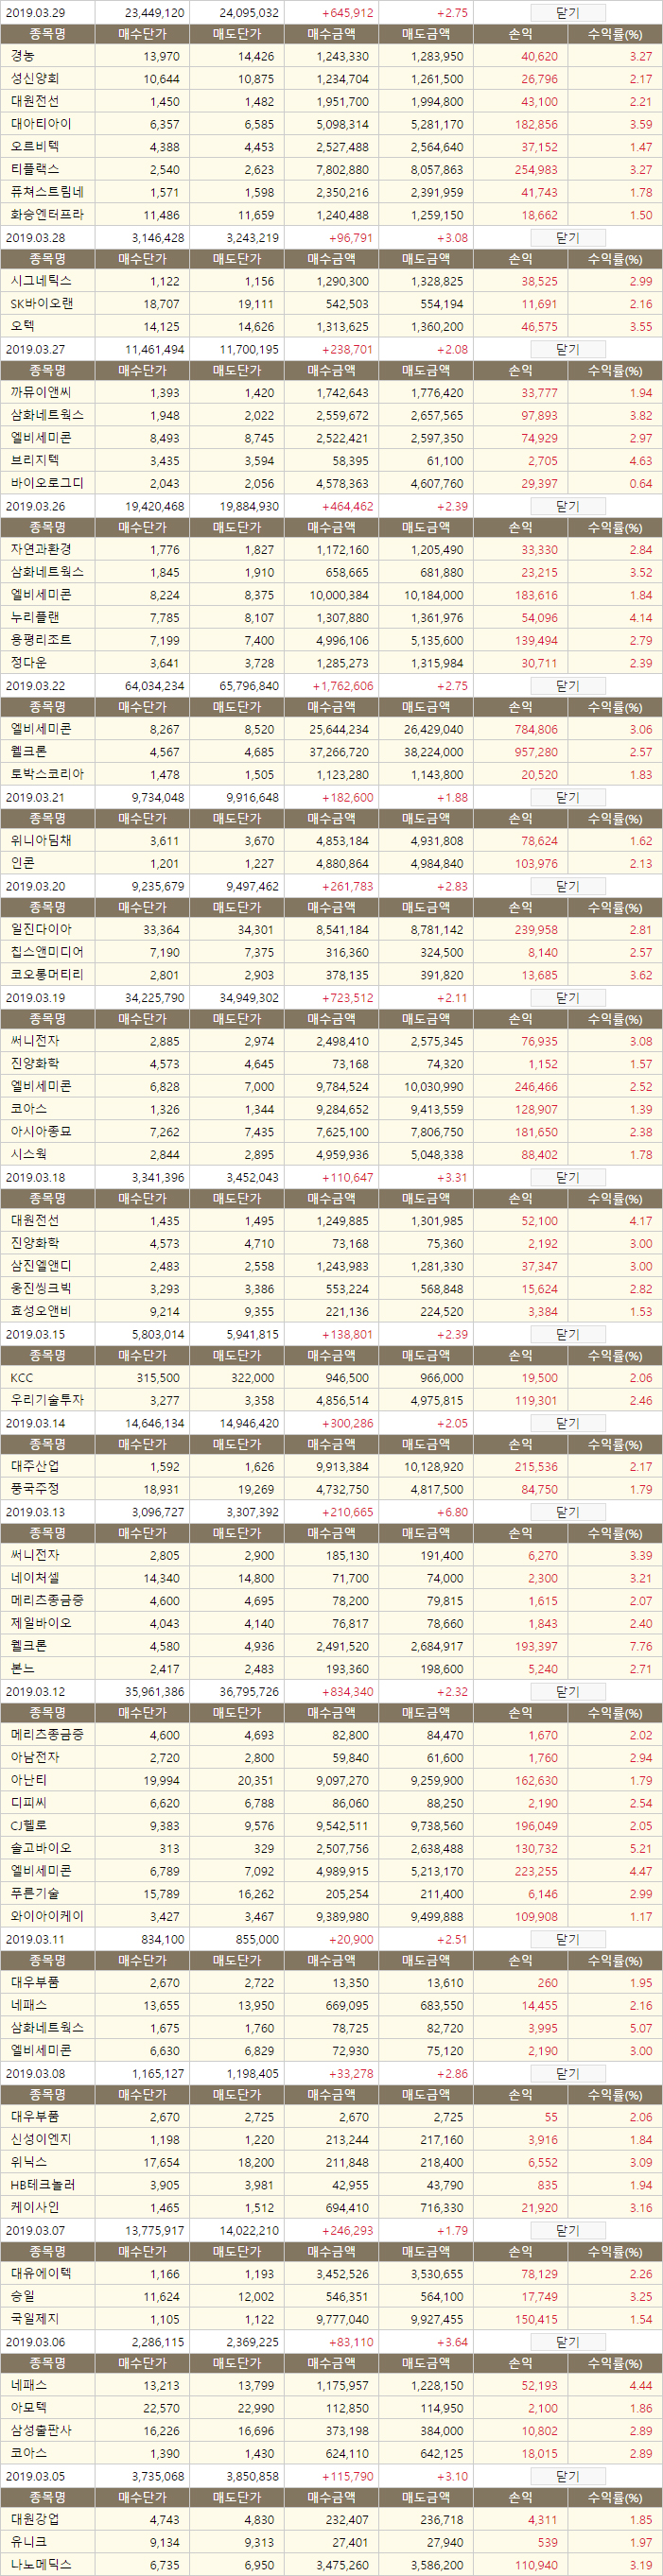Click the 아난티 stock name
This screenshot has width=663, height=2576.
click(x=28, y=1780)
